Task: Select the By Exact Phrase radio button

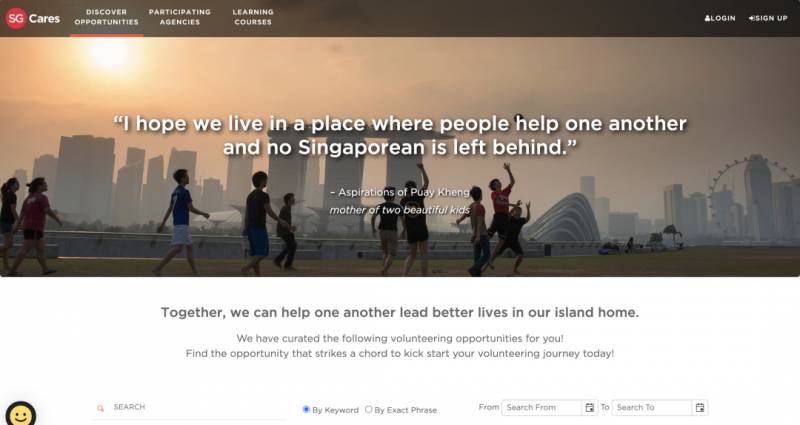Action: [368, 409]
